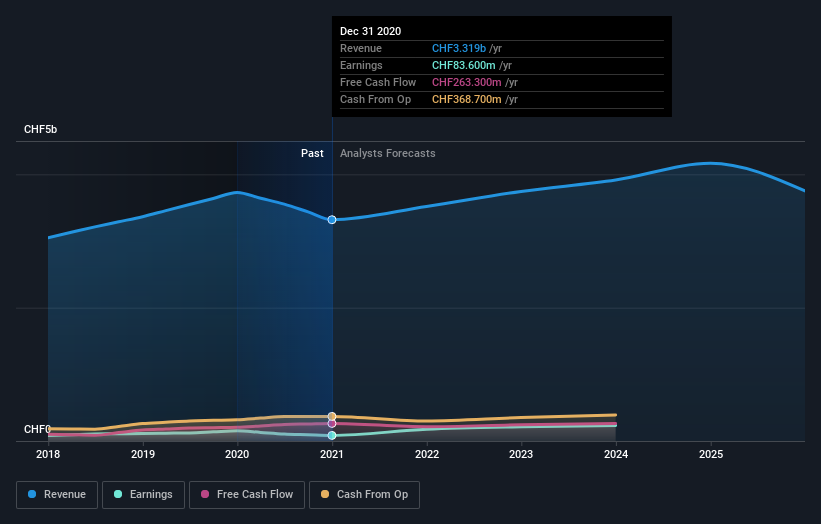
Task: Click the Earnings row label in tooltip
Action: (361, 65)
